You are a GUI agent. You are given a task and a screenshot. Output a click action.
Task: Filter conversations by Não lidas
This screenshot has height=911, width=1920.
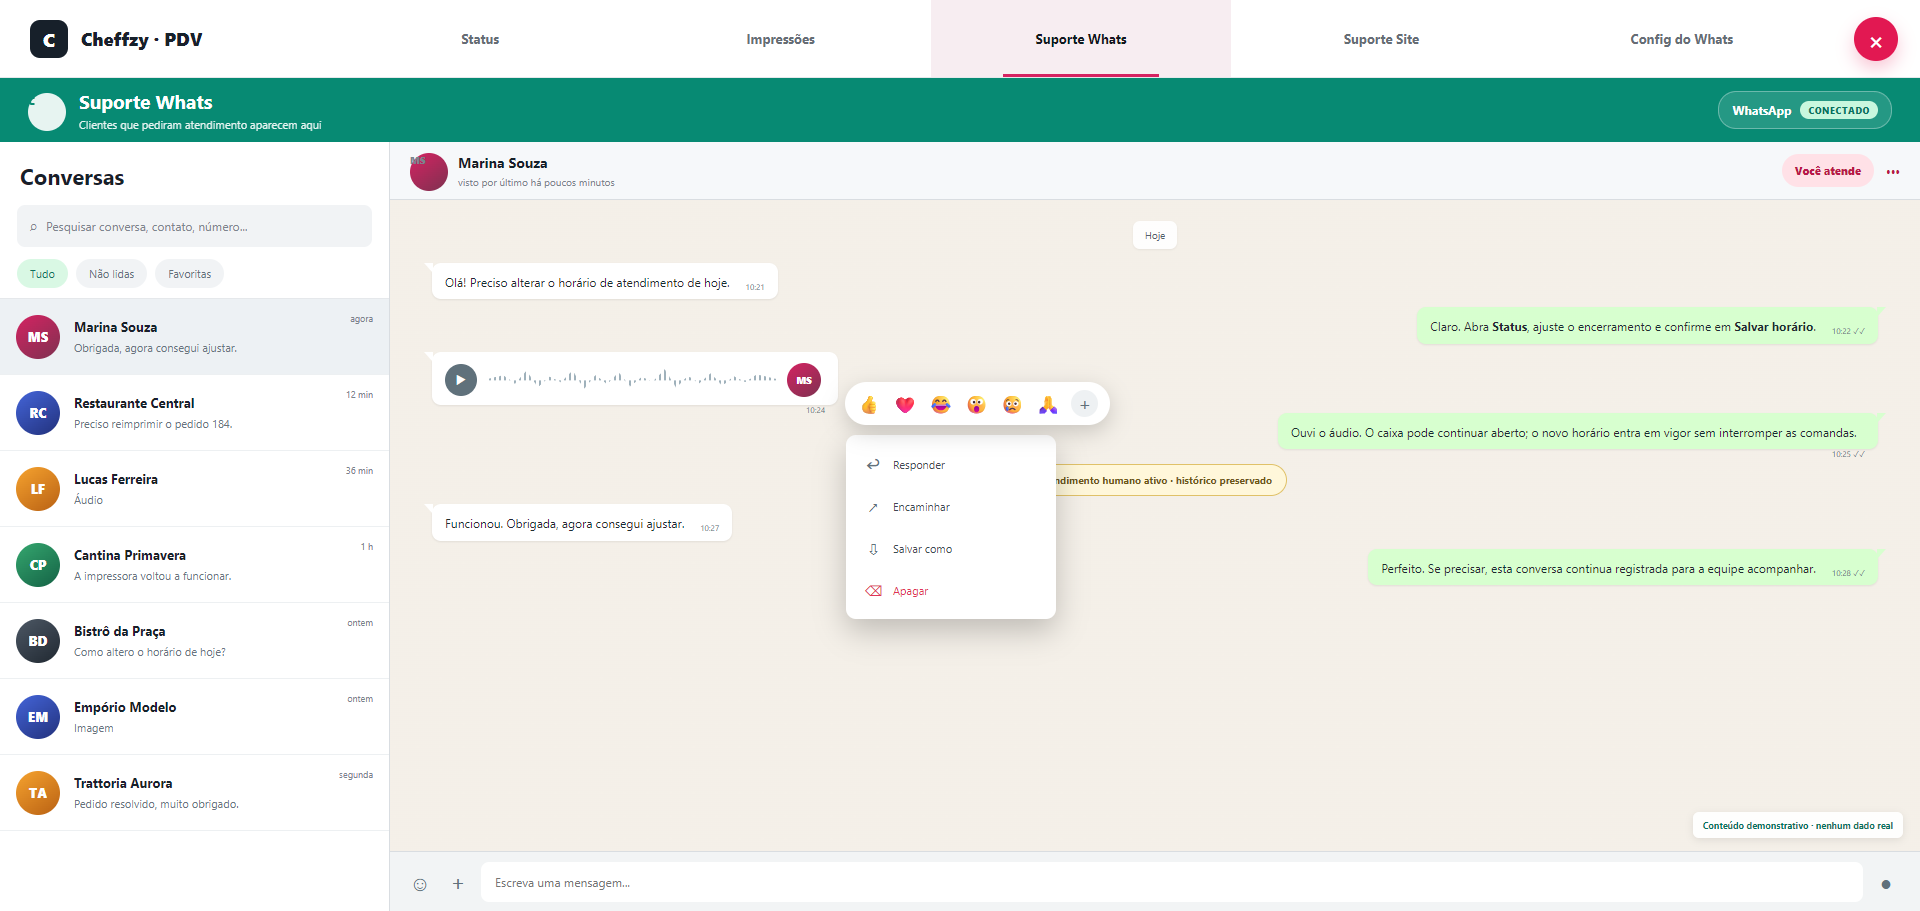point(111,274)
